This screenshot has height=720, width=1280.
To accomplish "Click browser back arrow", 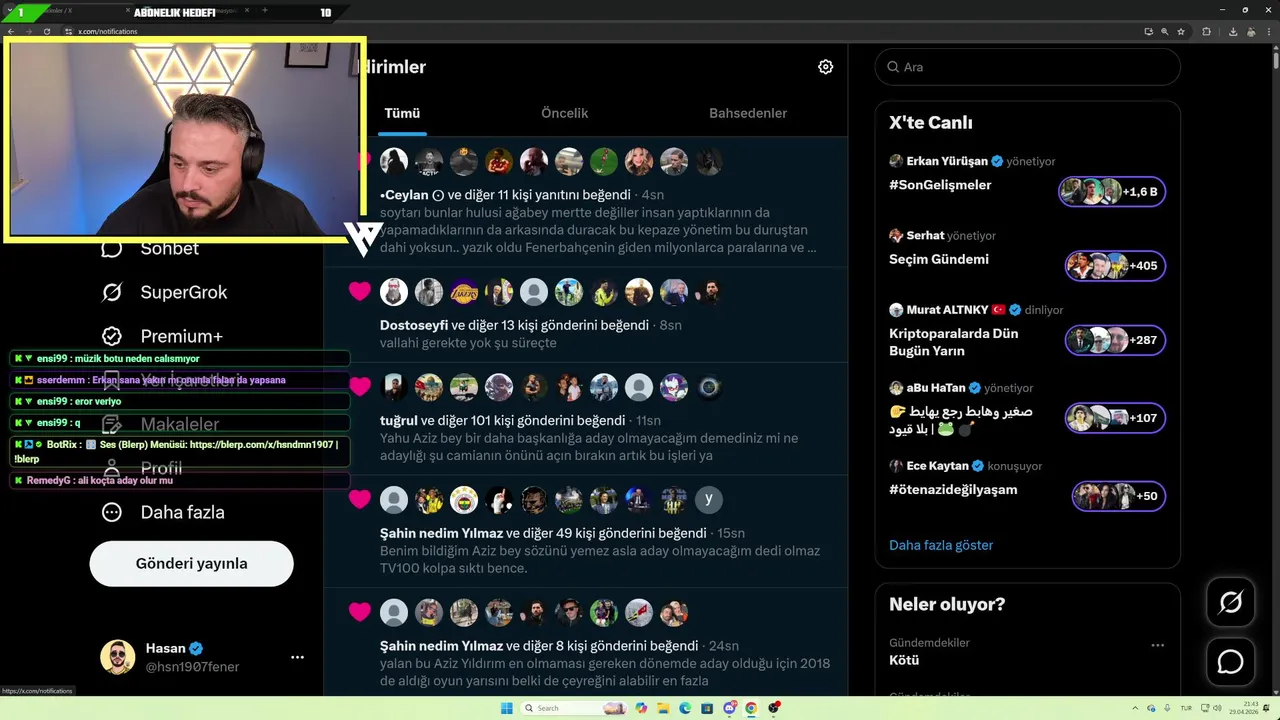I will (11, 32).
